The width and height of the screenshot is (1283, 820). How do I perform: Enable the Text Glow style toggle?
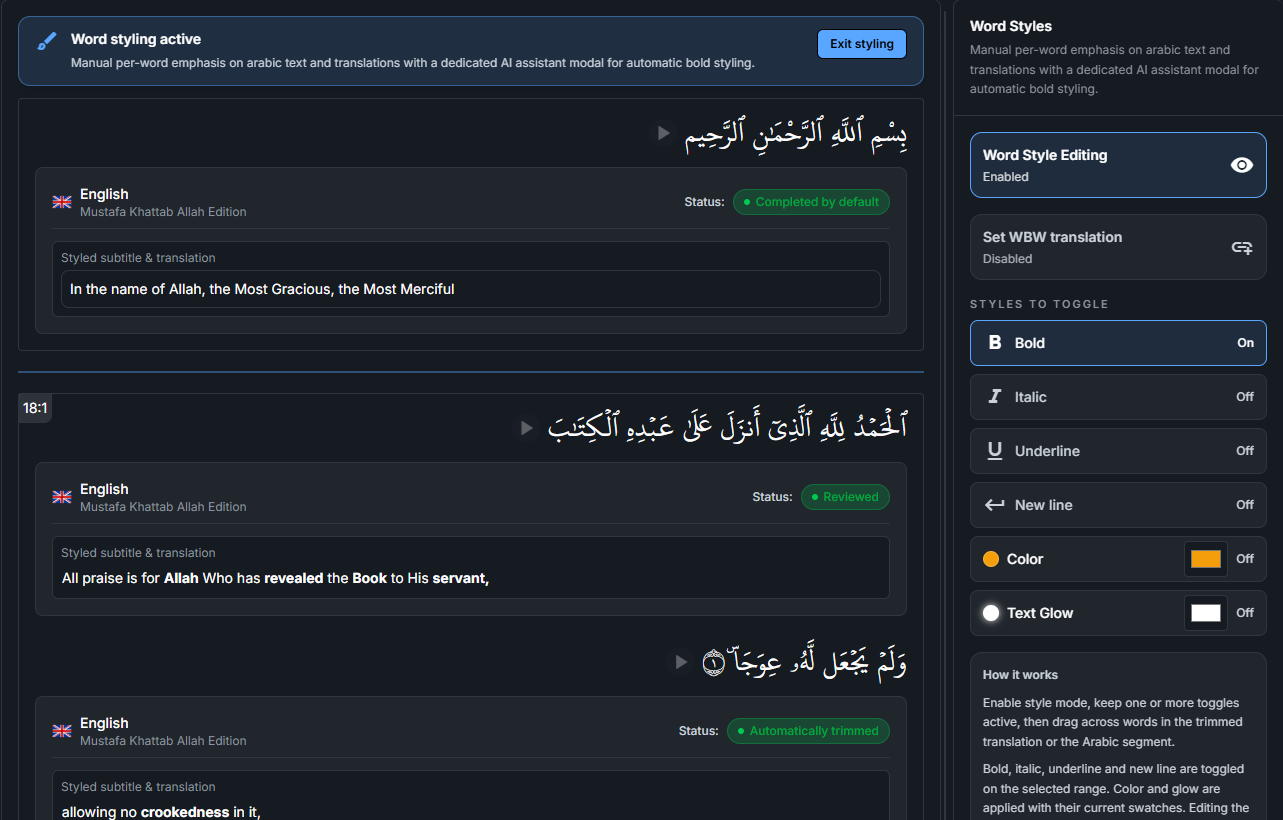pos(1118,613)
